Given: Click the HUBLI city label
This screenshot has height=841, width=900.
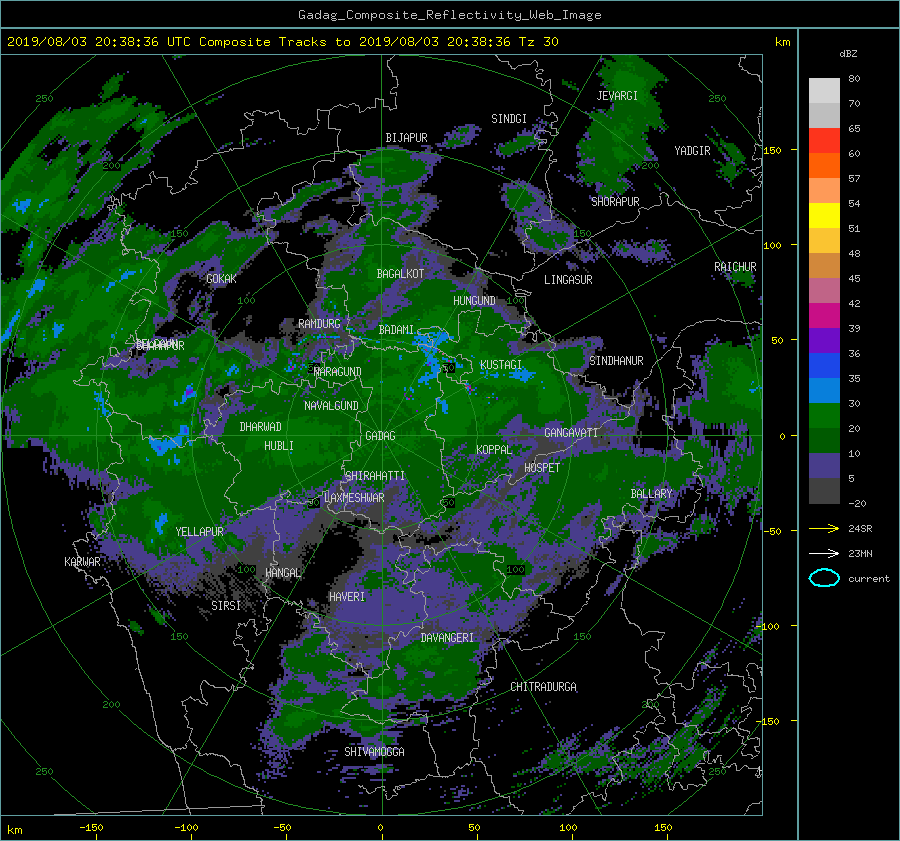Looking at the screenshot, I should [279, 445].
